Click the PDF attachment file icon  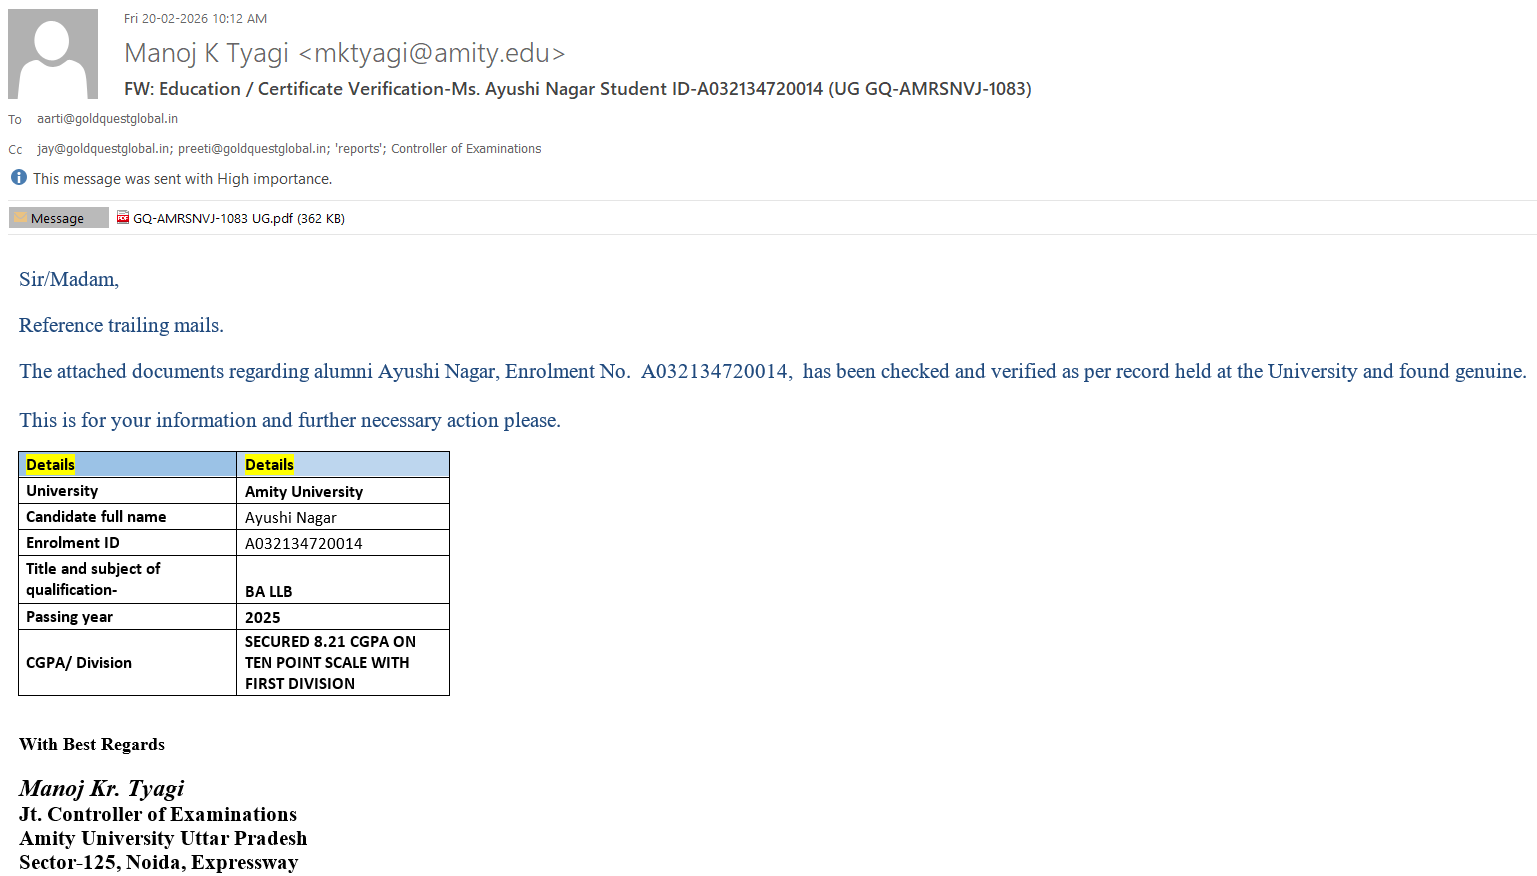(x=123, y=217)
